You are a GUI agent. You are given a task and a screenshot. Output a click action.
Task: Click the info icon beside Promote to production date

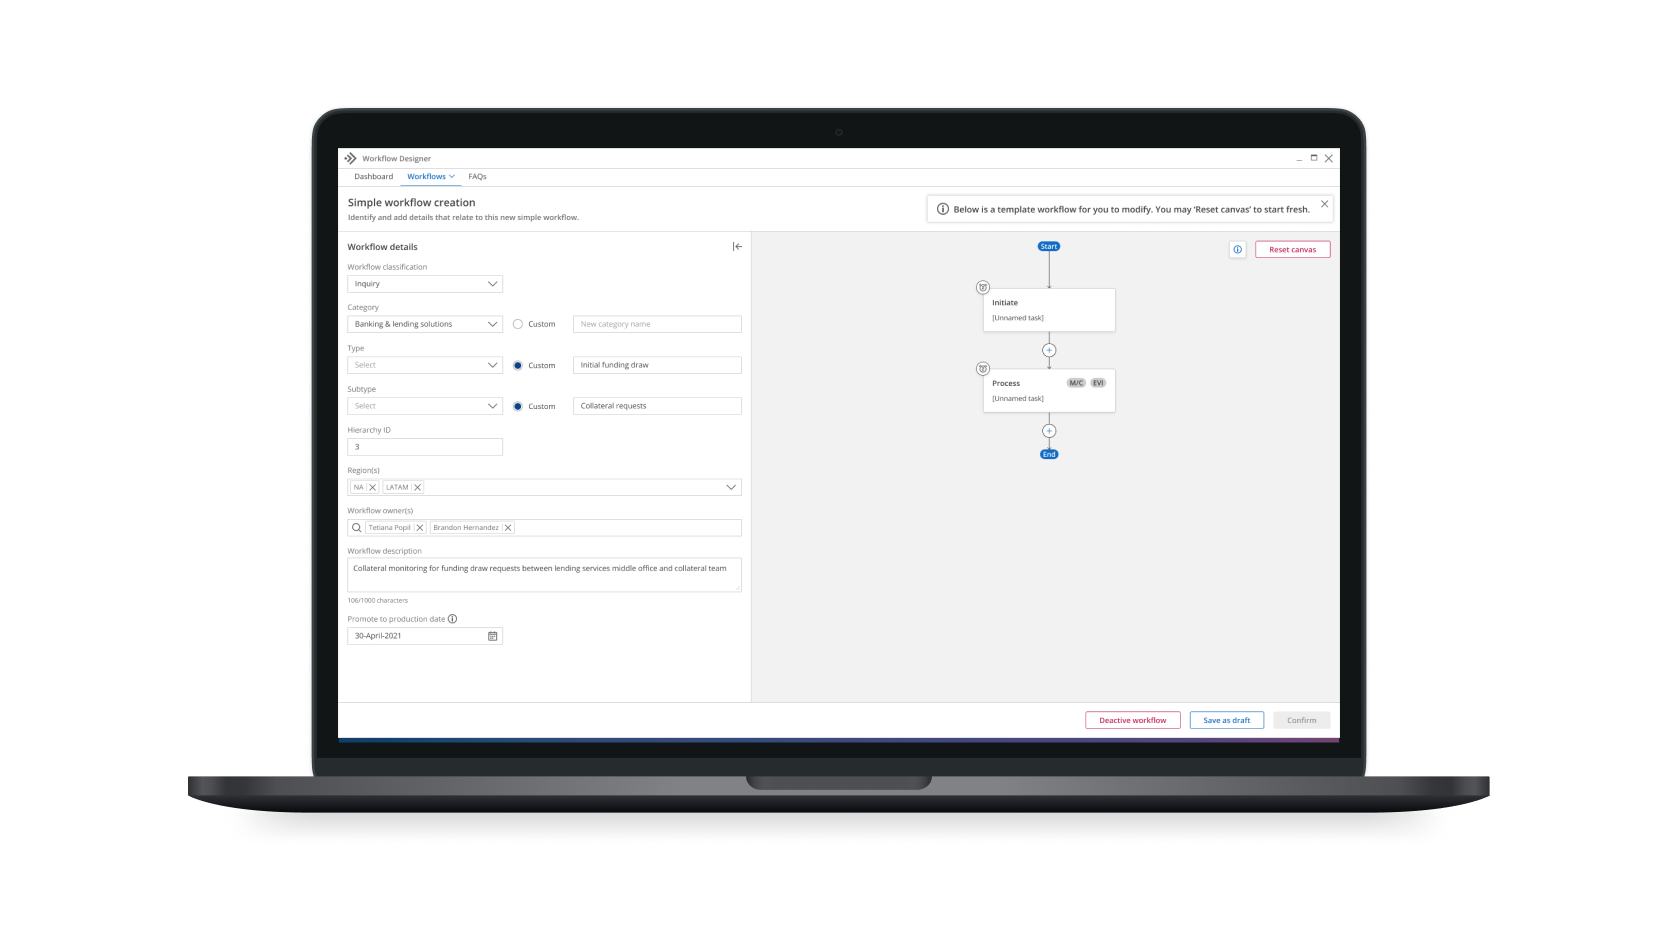coord(453,619)
